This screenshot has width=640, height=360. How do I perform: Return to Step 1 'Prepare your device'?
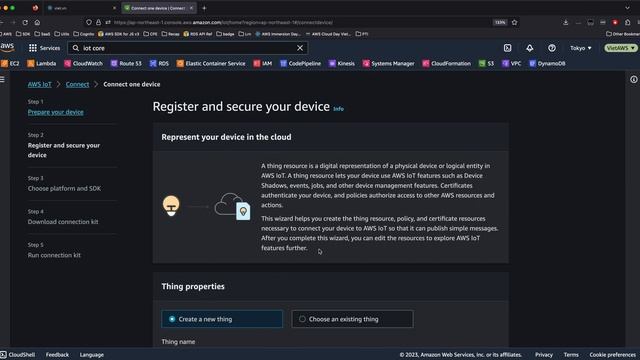56,112
